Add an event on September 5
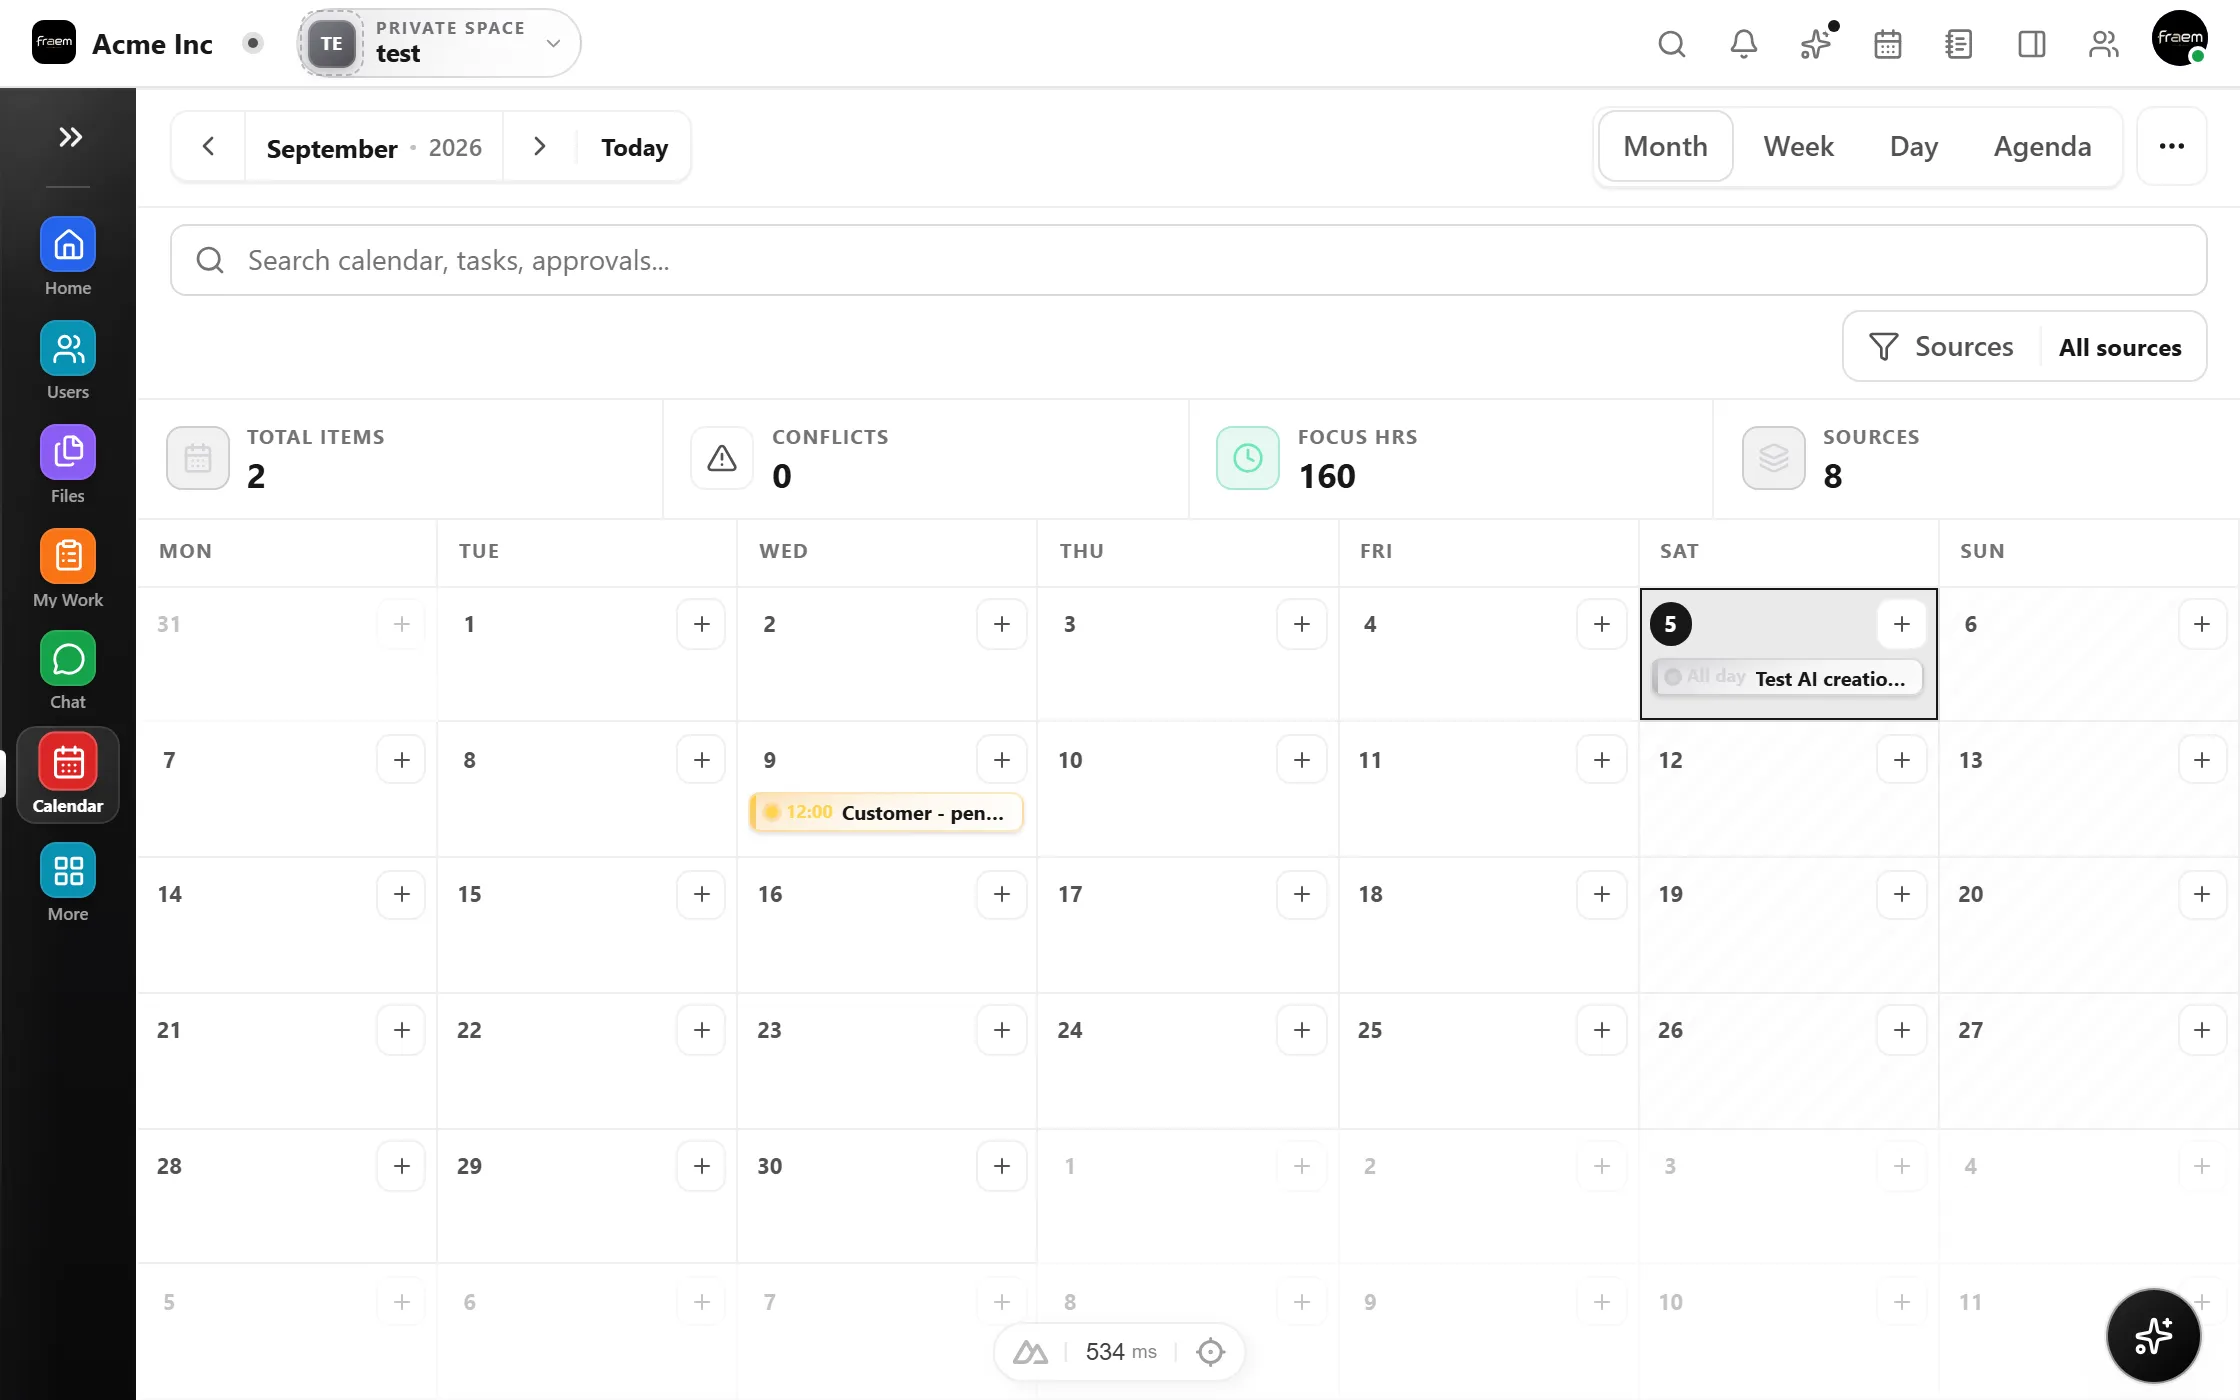The height and width of the screenshot is (1400, 2240). pyautogui.click(x=1901, y=624)
